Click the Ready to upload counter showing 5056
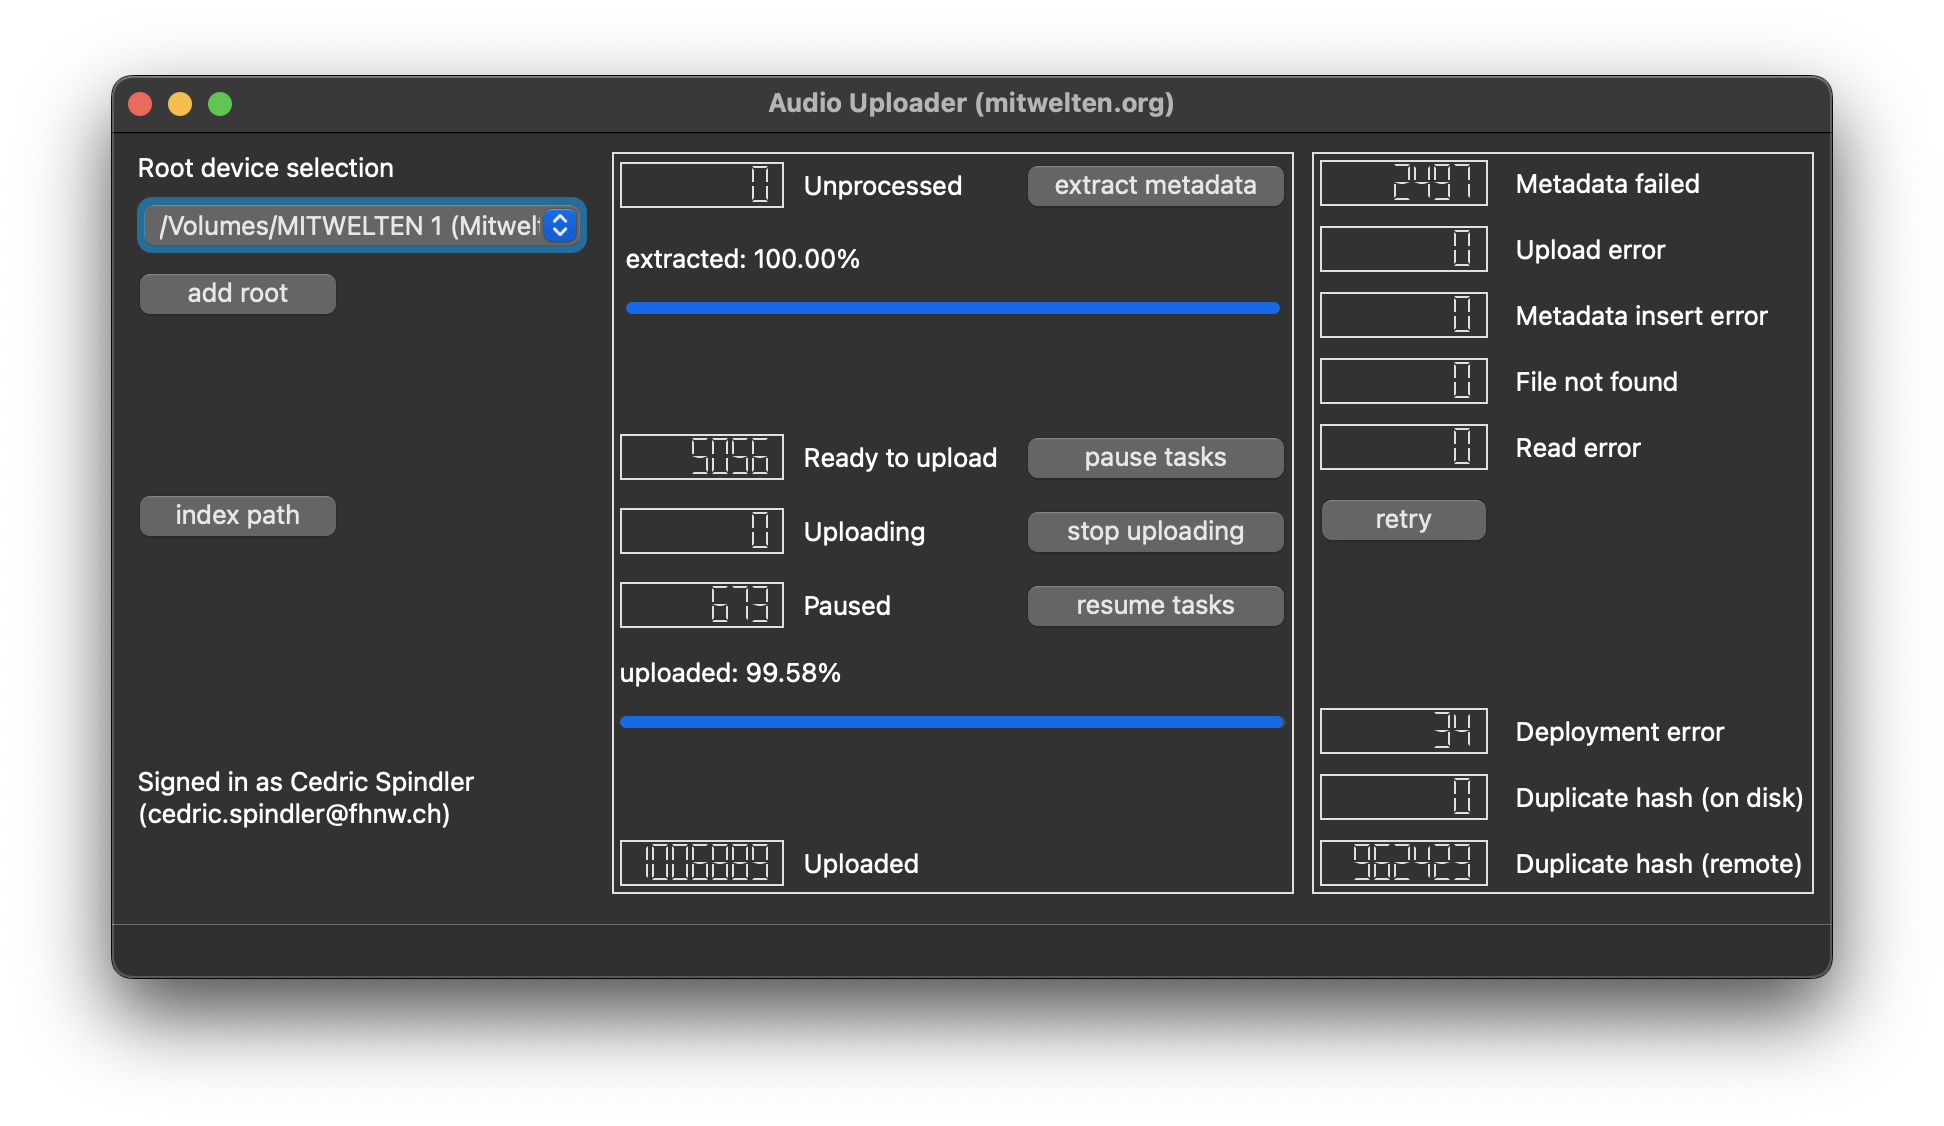The width and height of the screenshot is (1944, 1126). pos(701,457)
